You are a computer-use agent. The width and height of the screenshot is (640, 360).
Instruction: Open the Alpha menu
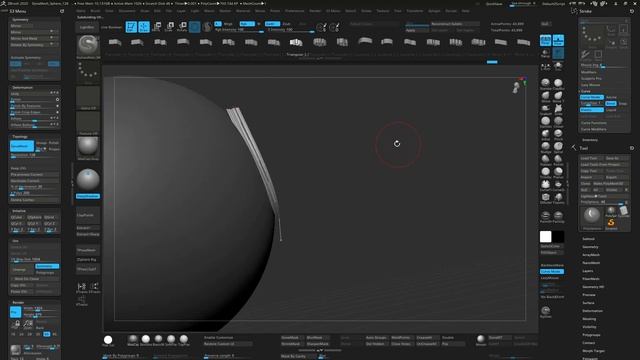point(81,11)
